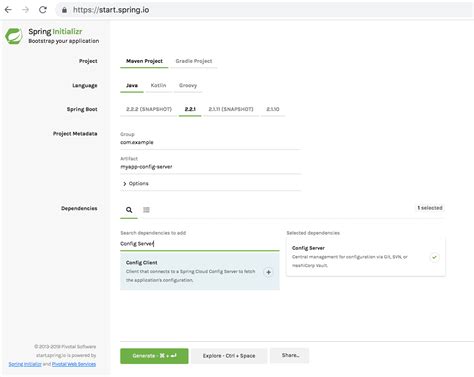Choose Java language
Image resolution: width=474 pixels, height=377 pixels.
(x=132, y=85)
